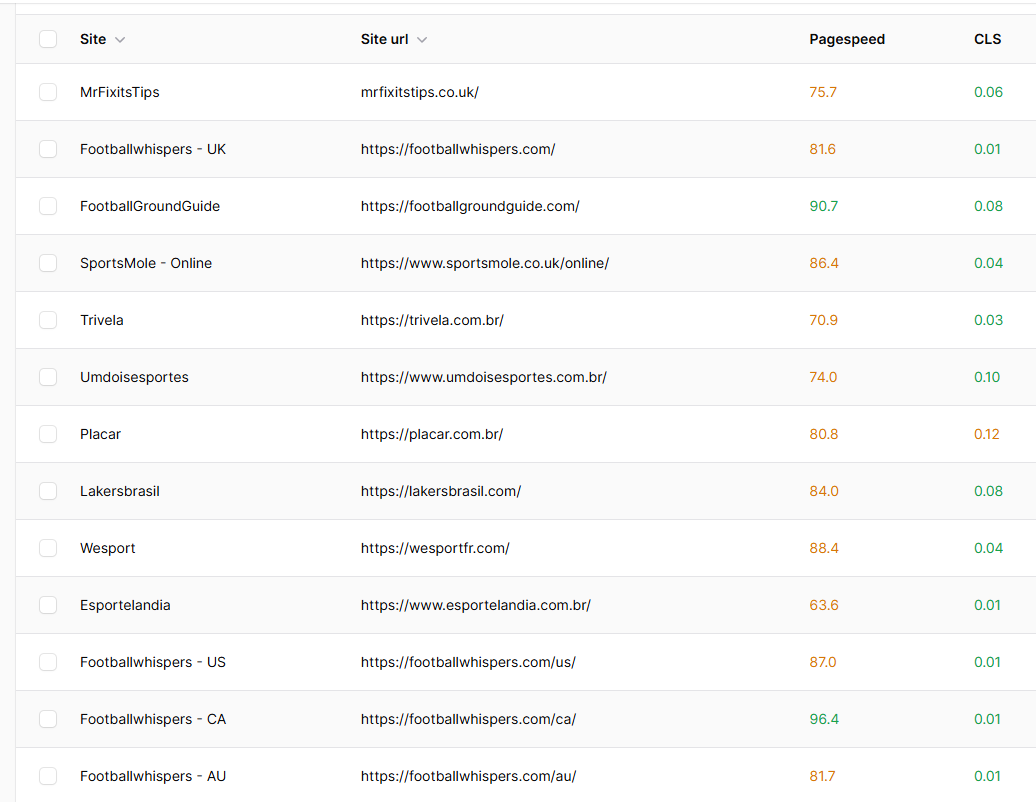Click the Pagespeed column header

click(847, 39)
